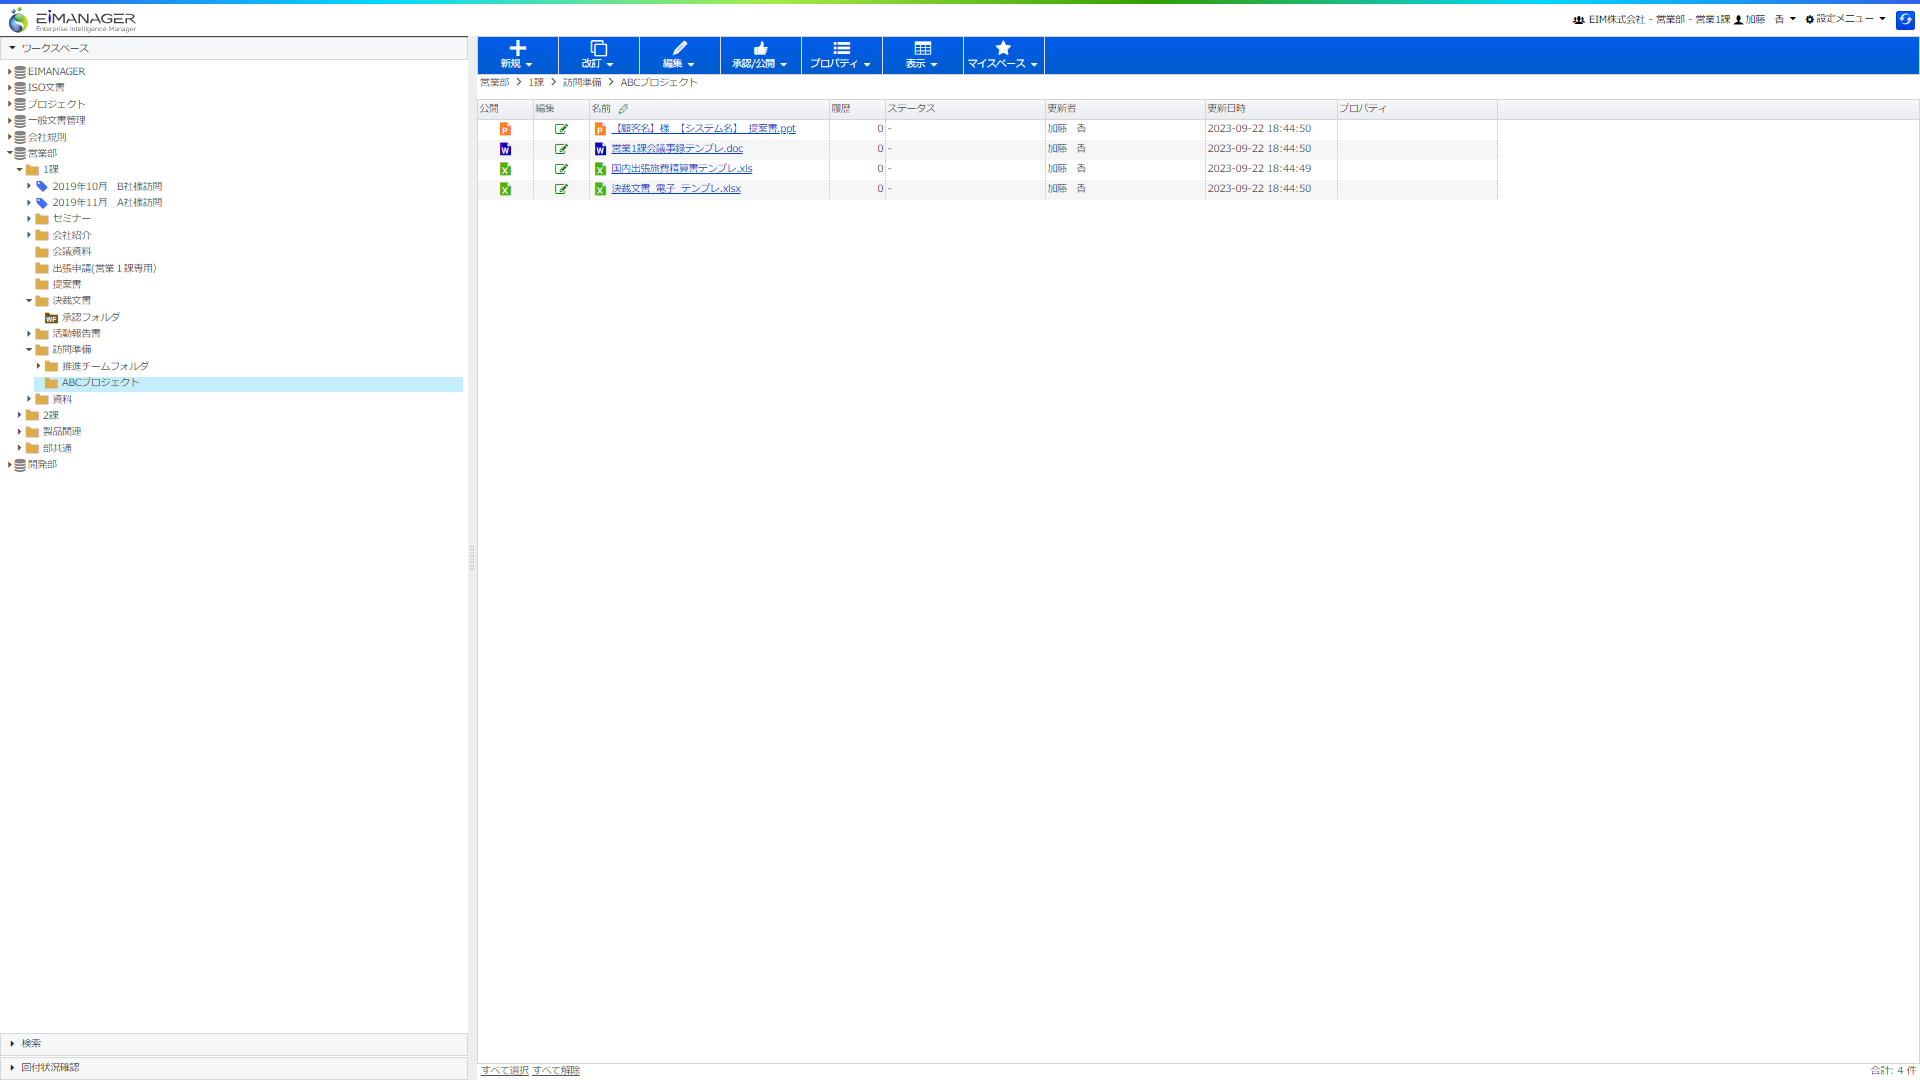This screenshot has width=1920, height=1080.
Task: Open 営業1課会議事録テンプレ.doc link
Action: [677, 149]
